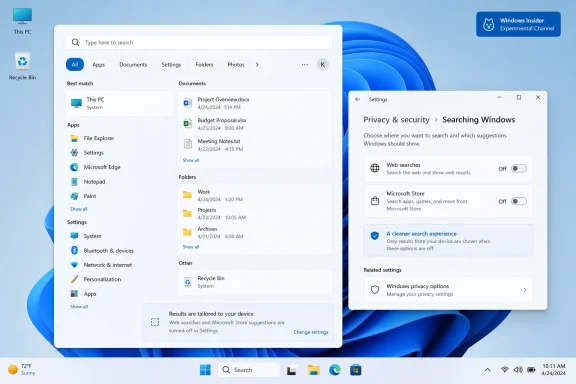This screenshot has width=576, height=384.
Task: Open Microsoft Edge from taskbar
Action: (x=335, y=370)
